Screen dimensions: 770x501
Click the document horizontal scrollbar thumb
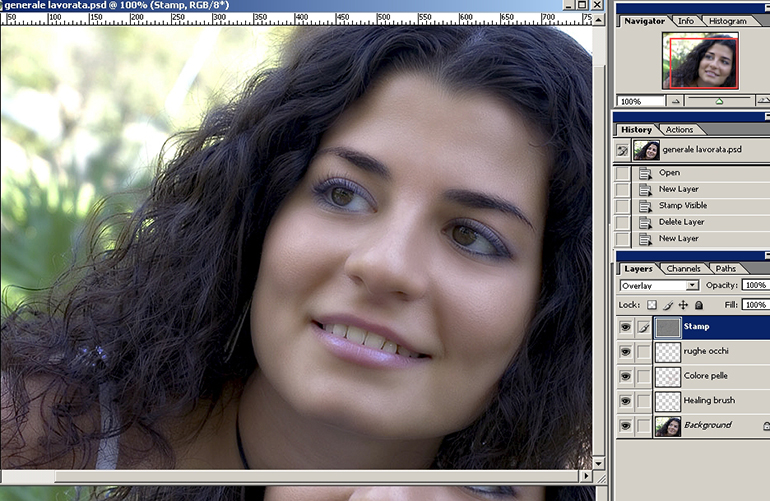point(317,476)
